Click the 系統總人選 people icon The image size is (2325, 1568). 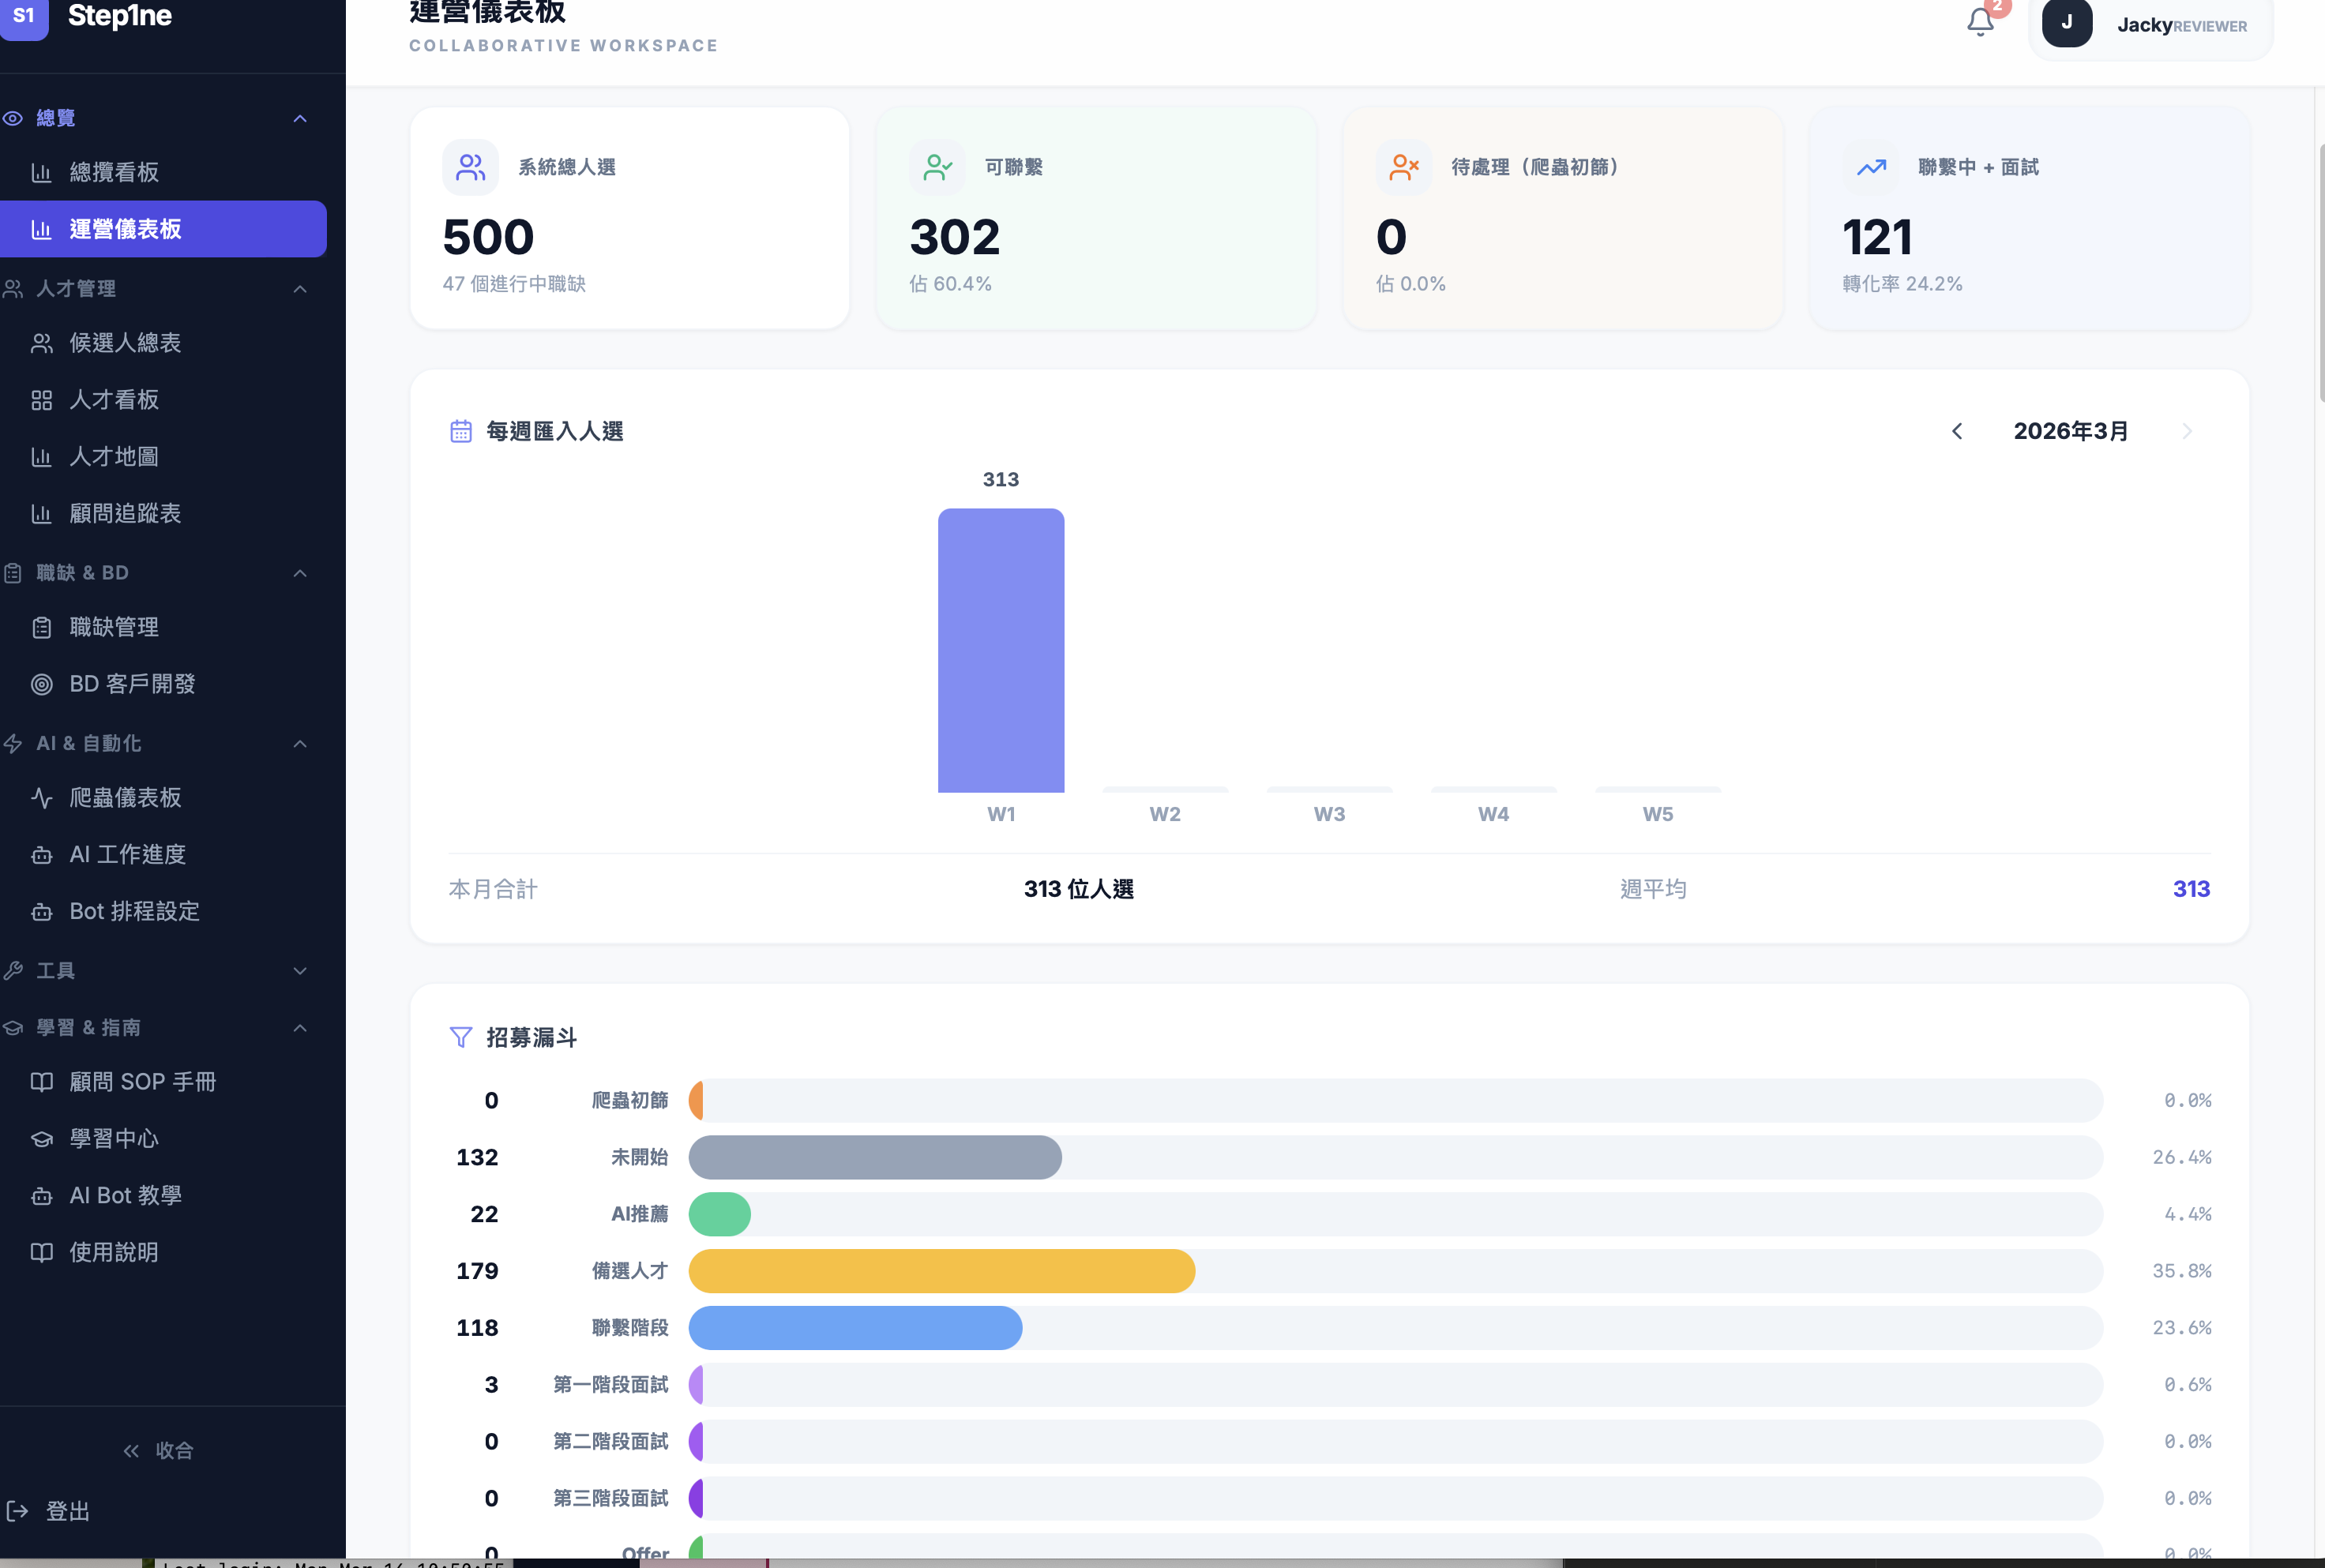click(470, 167)
